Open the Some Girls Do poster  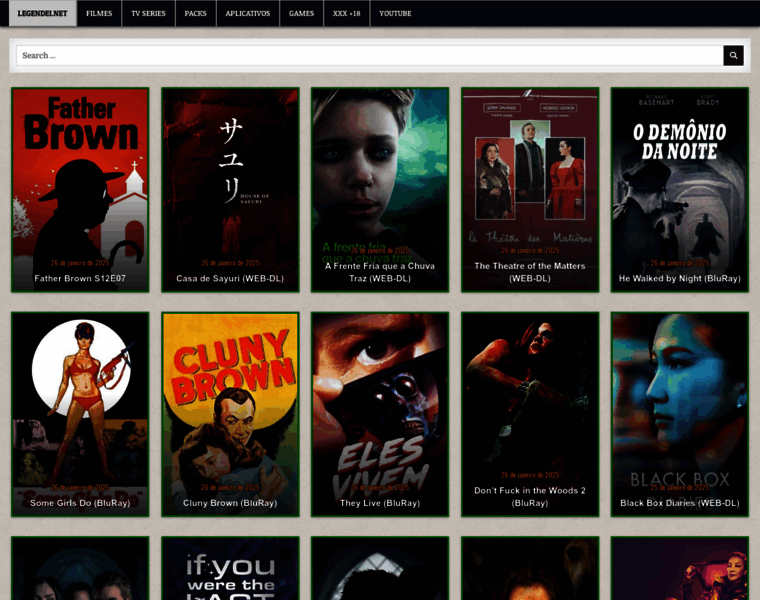[x=80, y=414]
